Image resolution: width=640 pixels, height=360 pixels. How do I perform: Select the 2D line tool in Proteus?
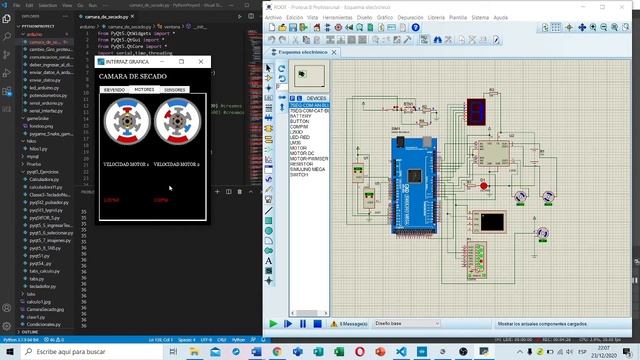coord(269,211)
